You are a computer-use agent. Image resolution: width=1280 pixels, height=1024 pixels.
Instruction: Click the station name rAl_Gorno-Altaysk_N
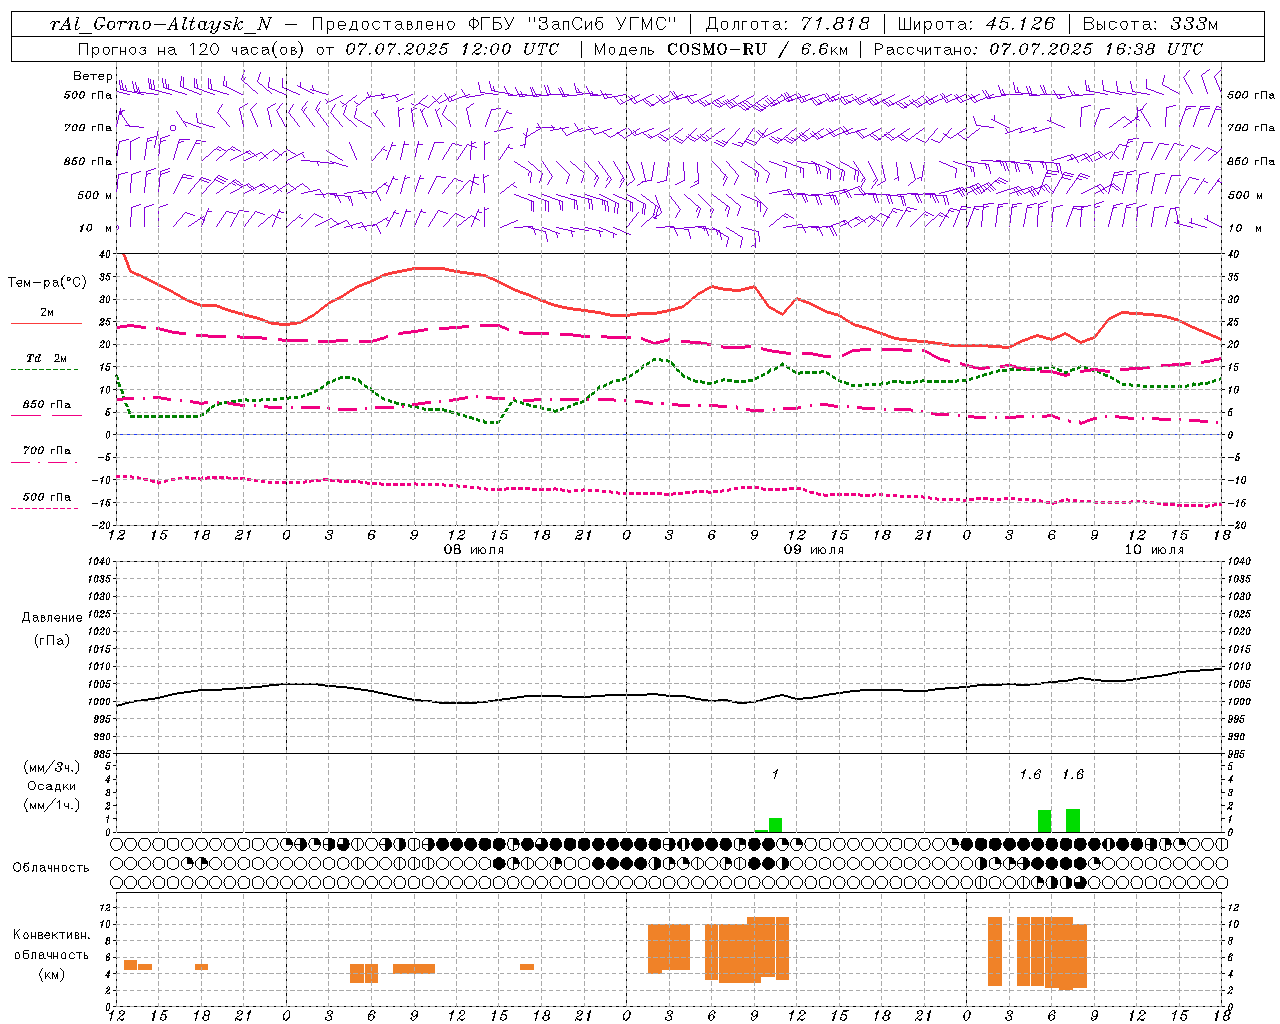(161, 24)
